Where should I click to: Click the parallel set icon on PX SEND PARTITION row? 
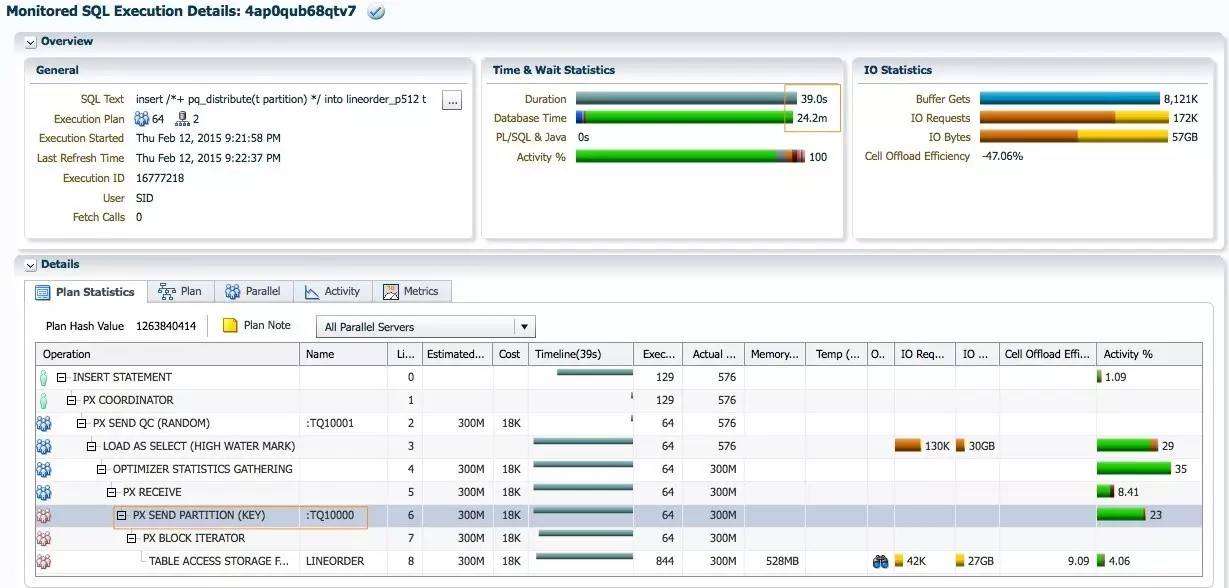(43, 516)
